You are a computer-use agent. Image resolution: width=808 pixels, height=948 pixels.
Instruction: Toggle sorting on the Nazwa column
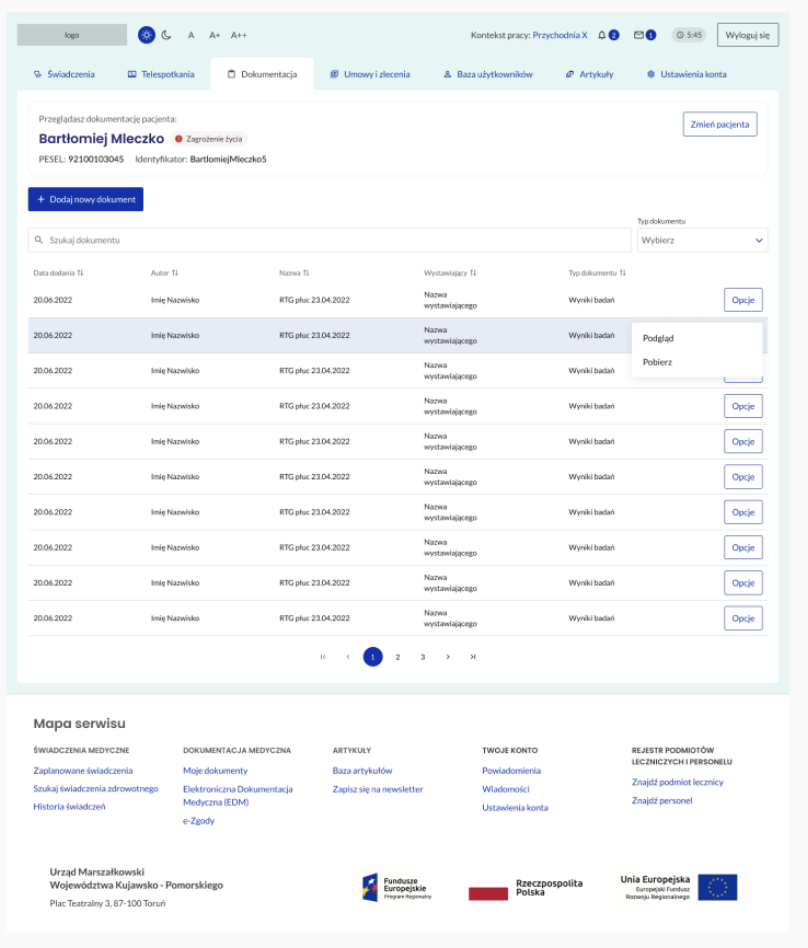[308, 272]
